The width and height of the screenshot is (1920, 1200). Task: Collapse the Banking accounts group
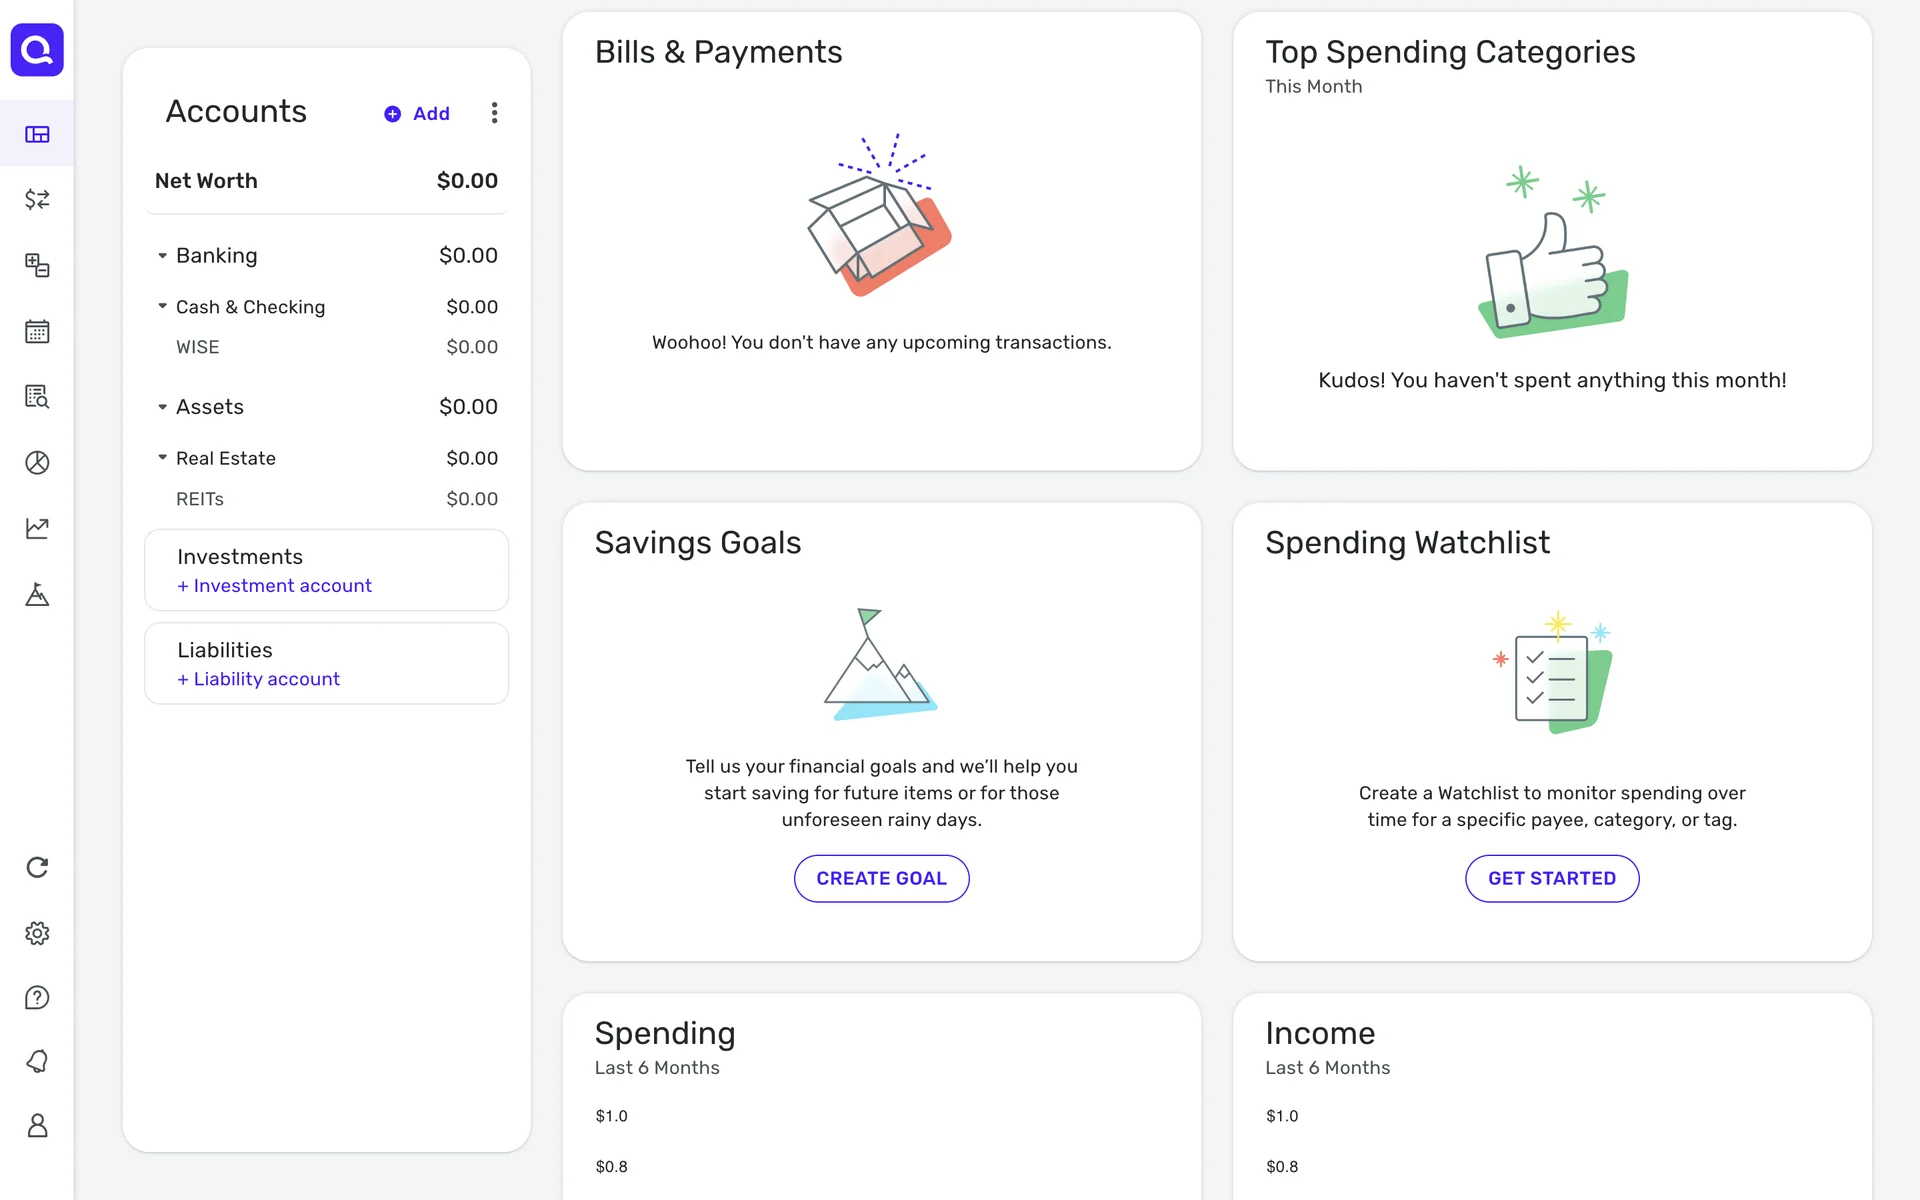tap(162, 256)
